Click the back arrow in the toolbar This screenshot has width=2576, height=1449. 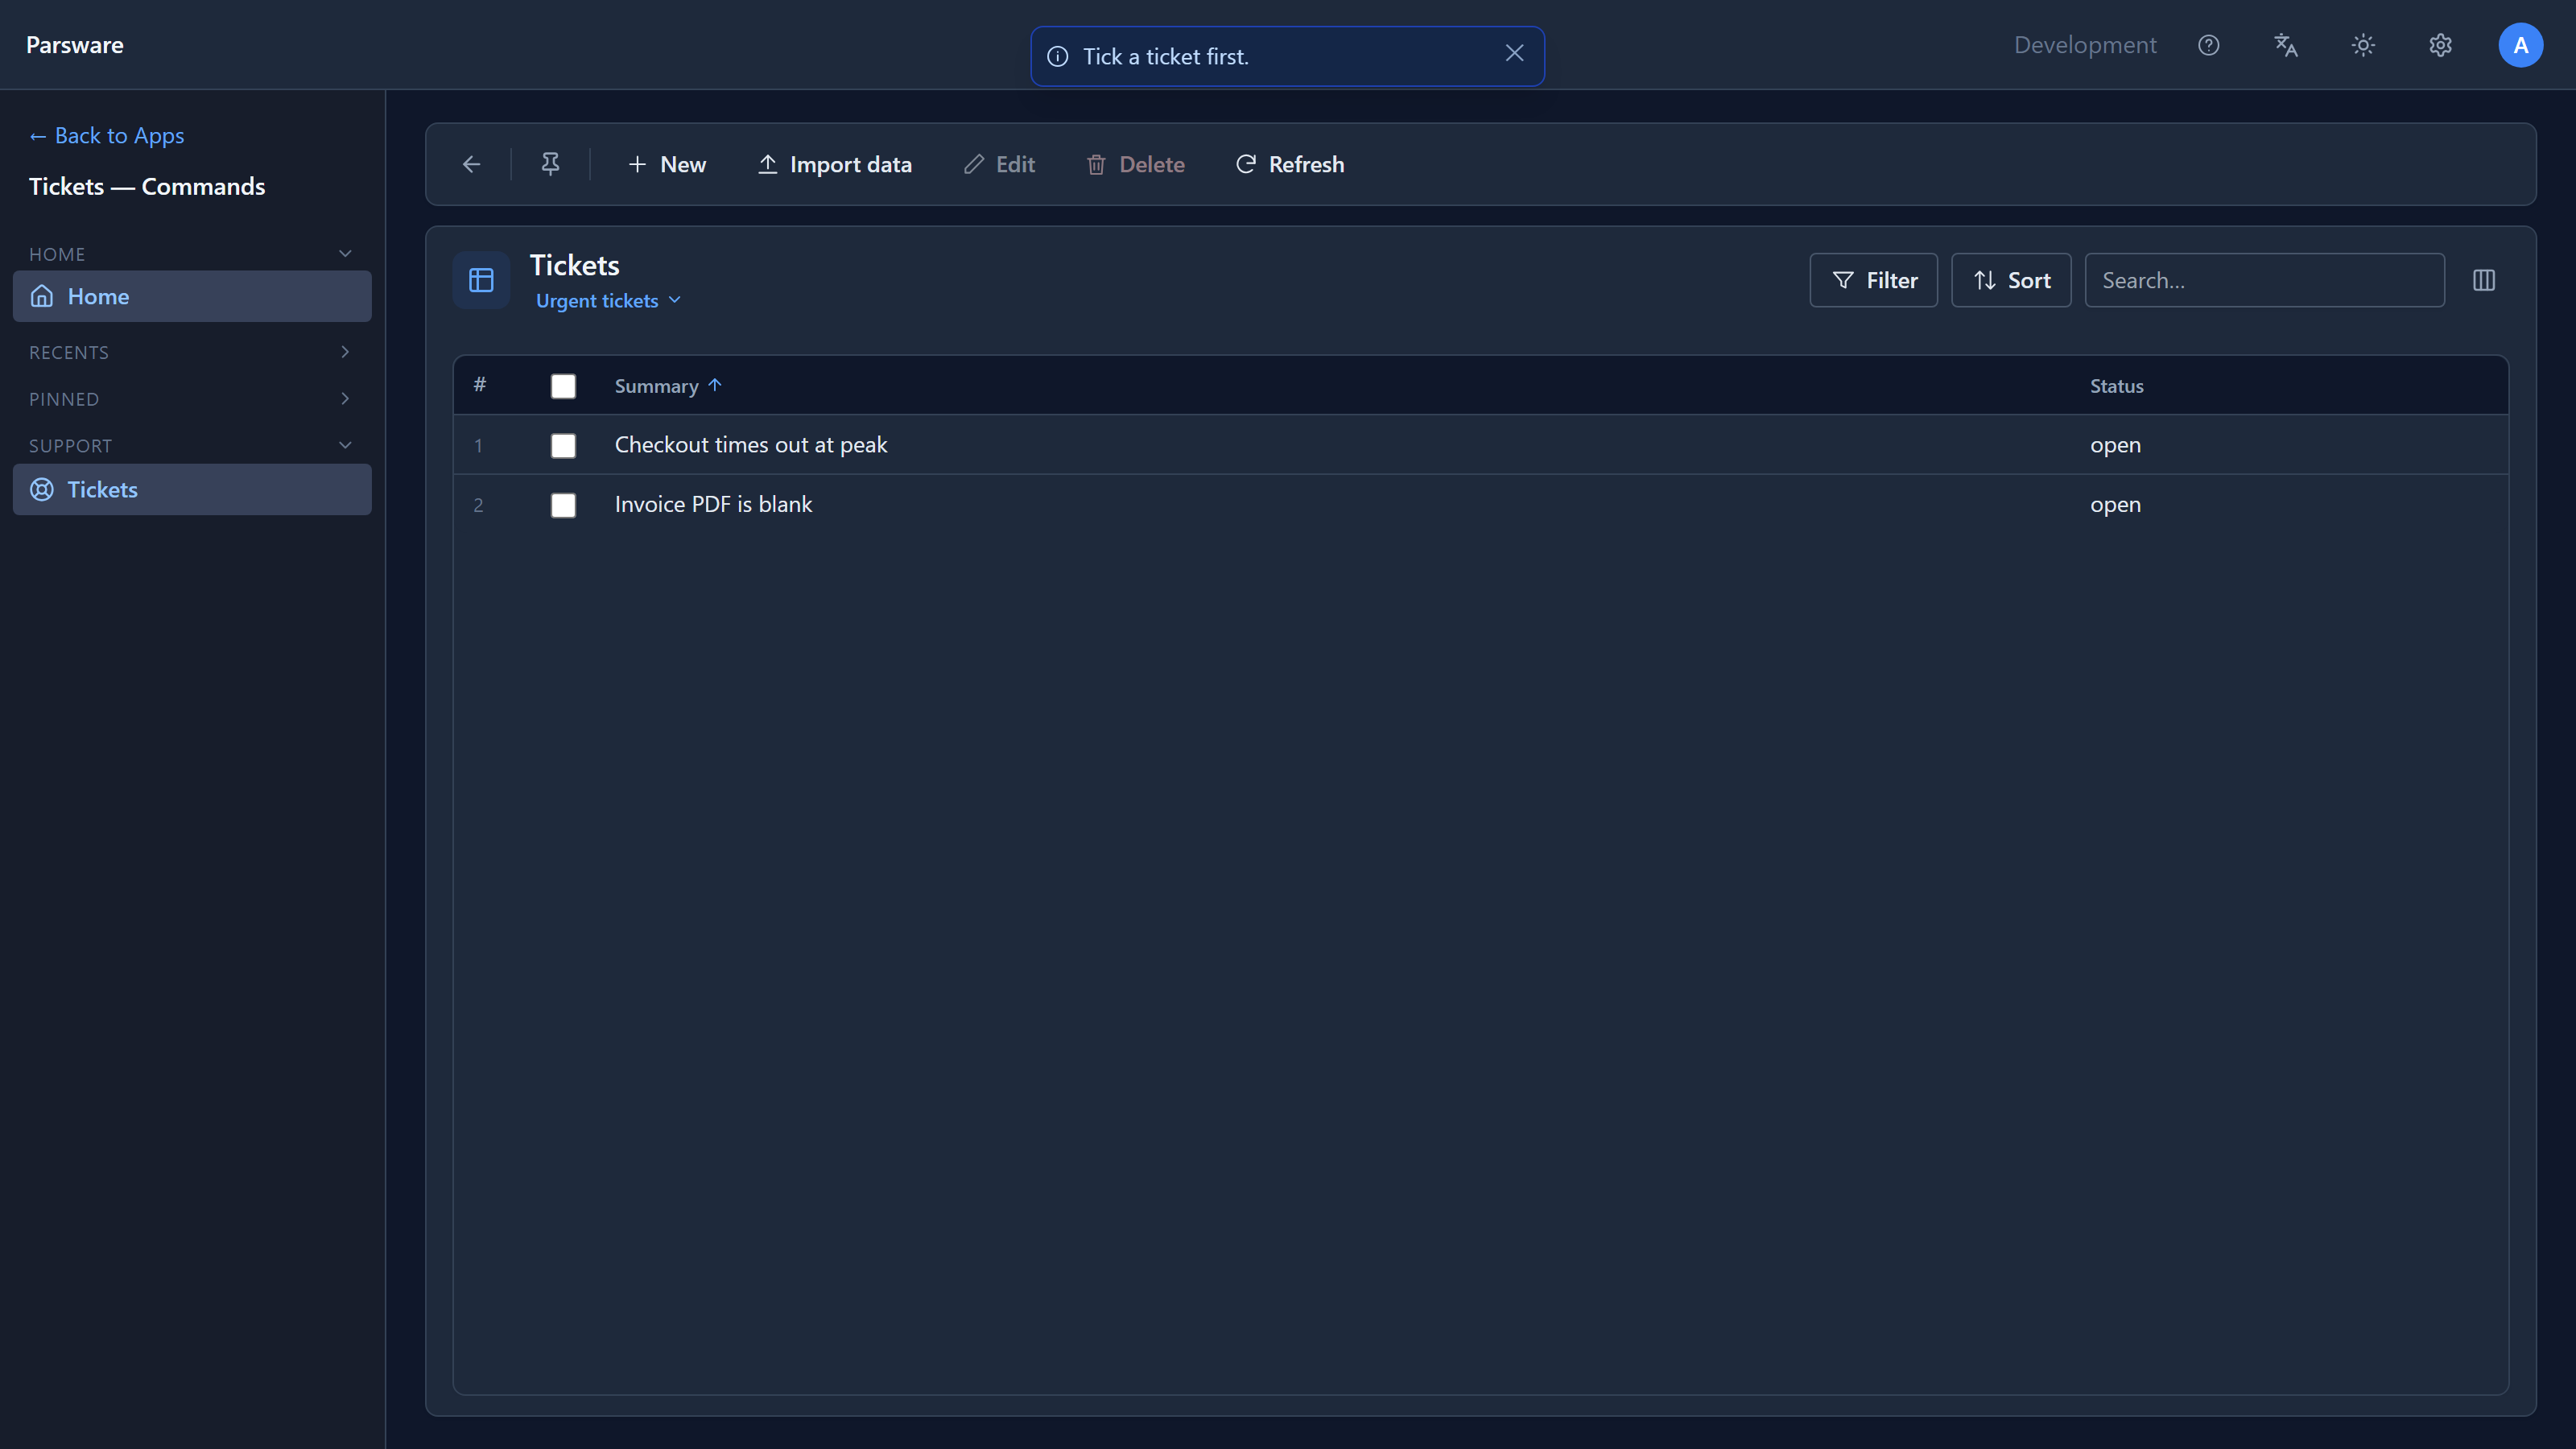click(x=471, y=164)
